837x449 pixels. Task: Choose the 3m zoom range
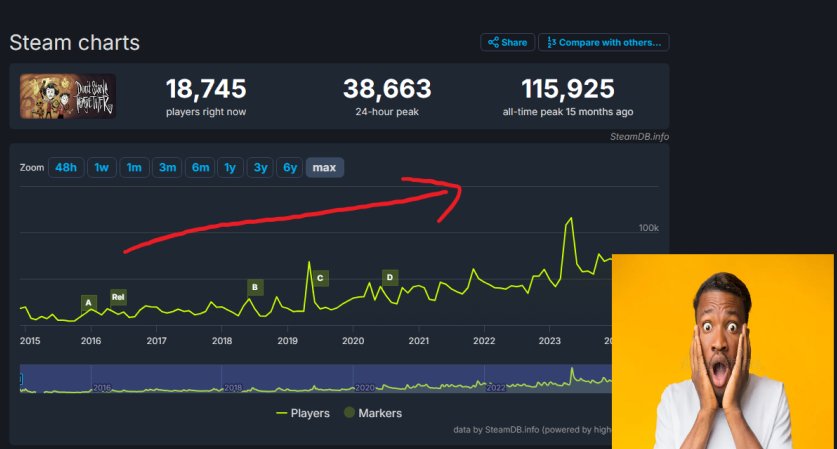(x=167, y=167)
